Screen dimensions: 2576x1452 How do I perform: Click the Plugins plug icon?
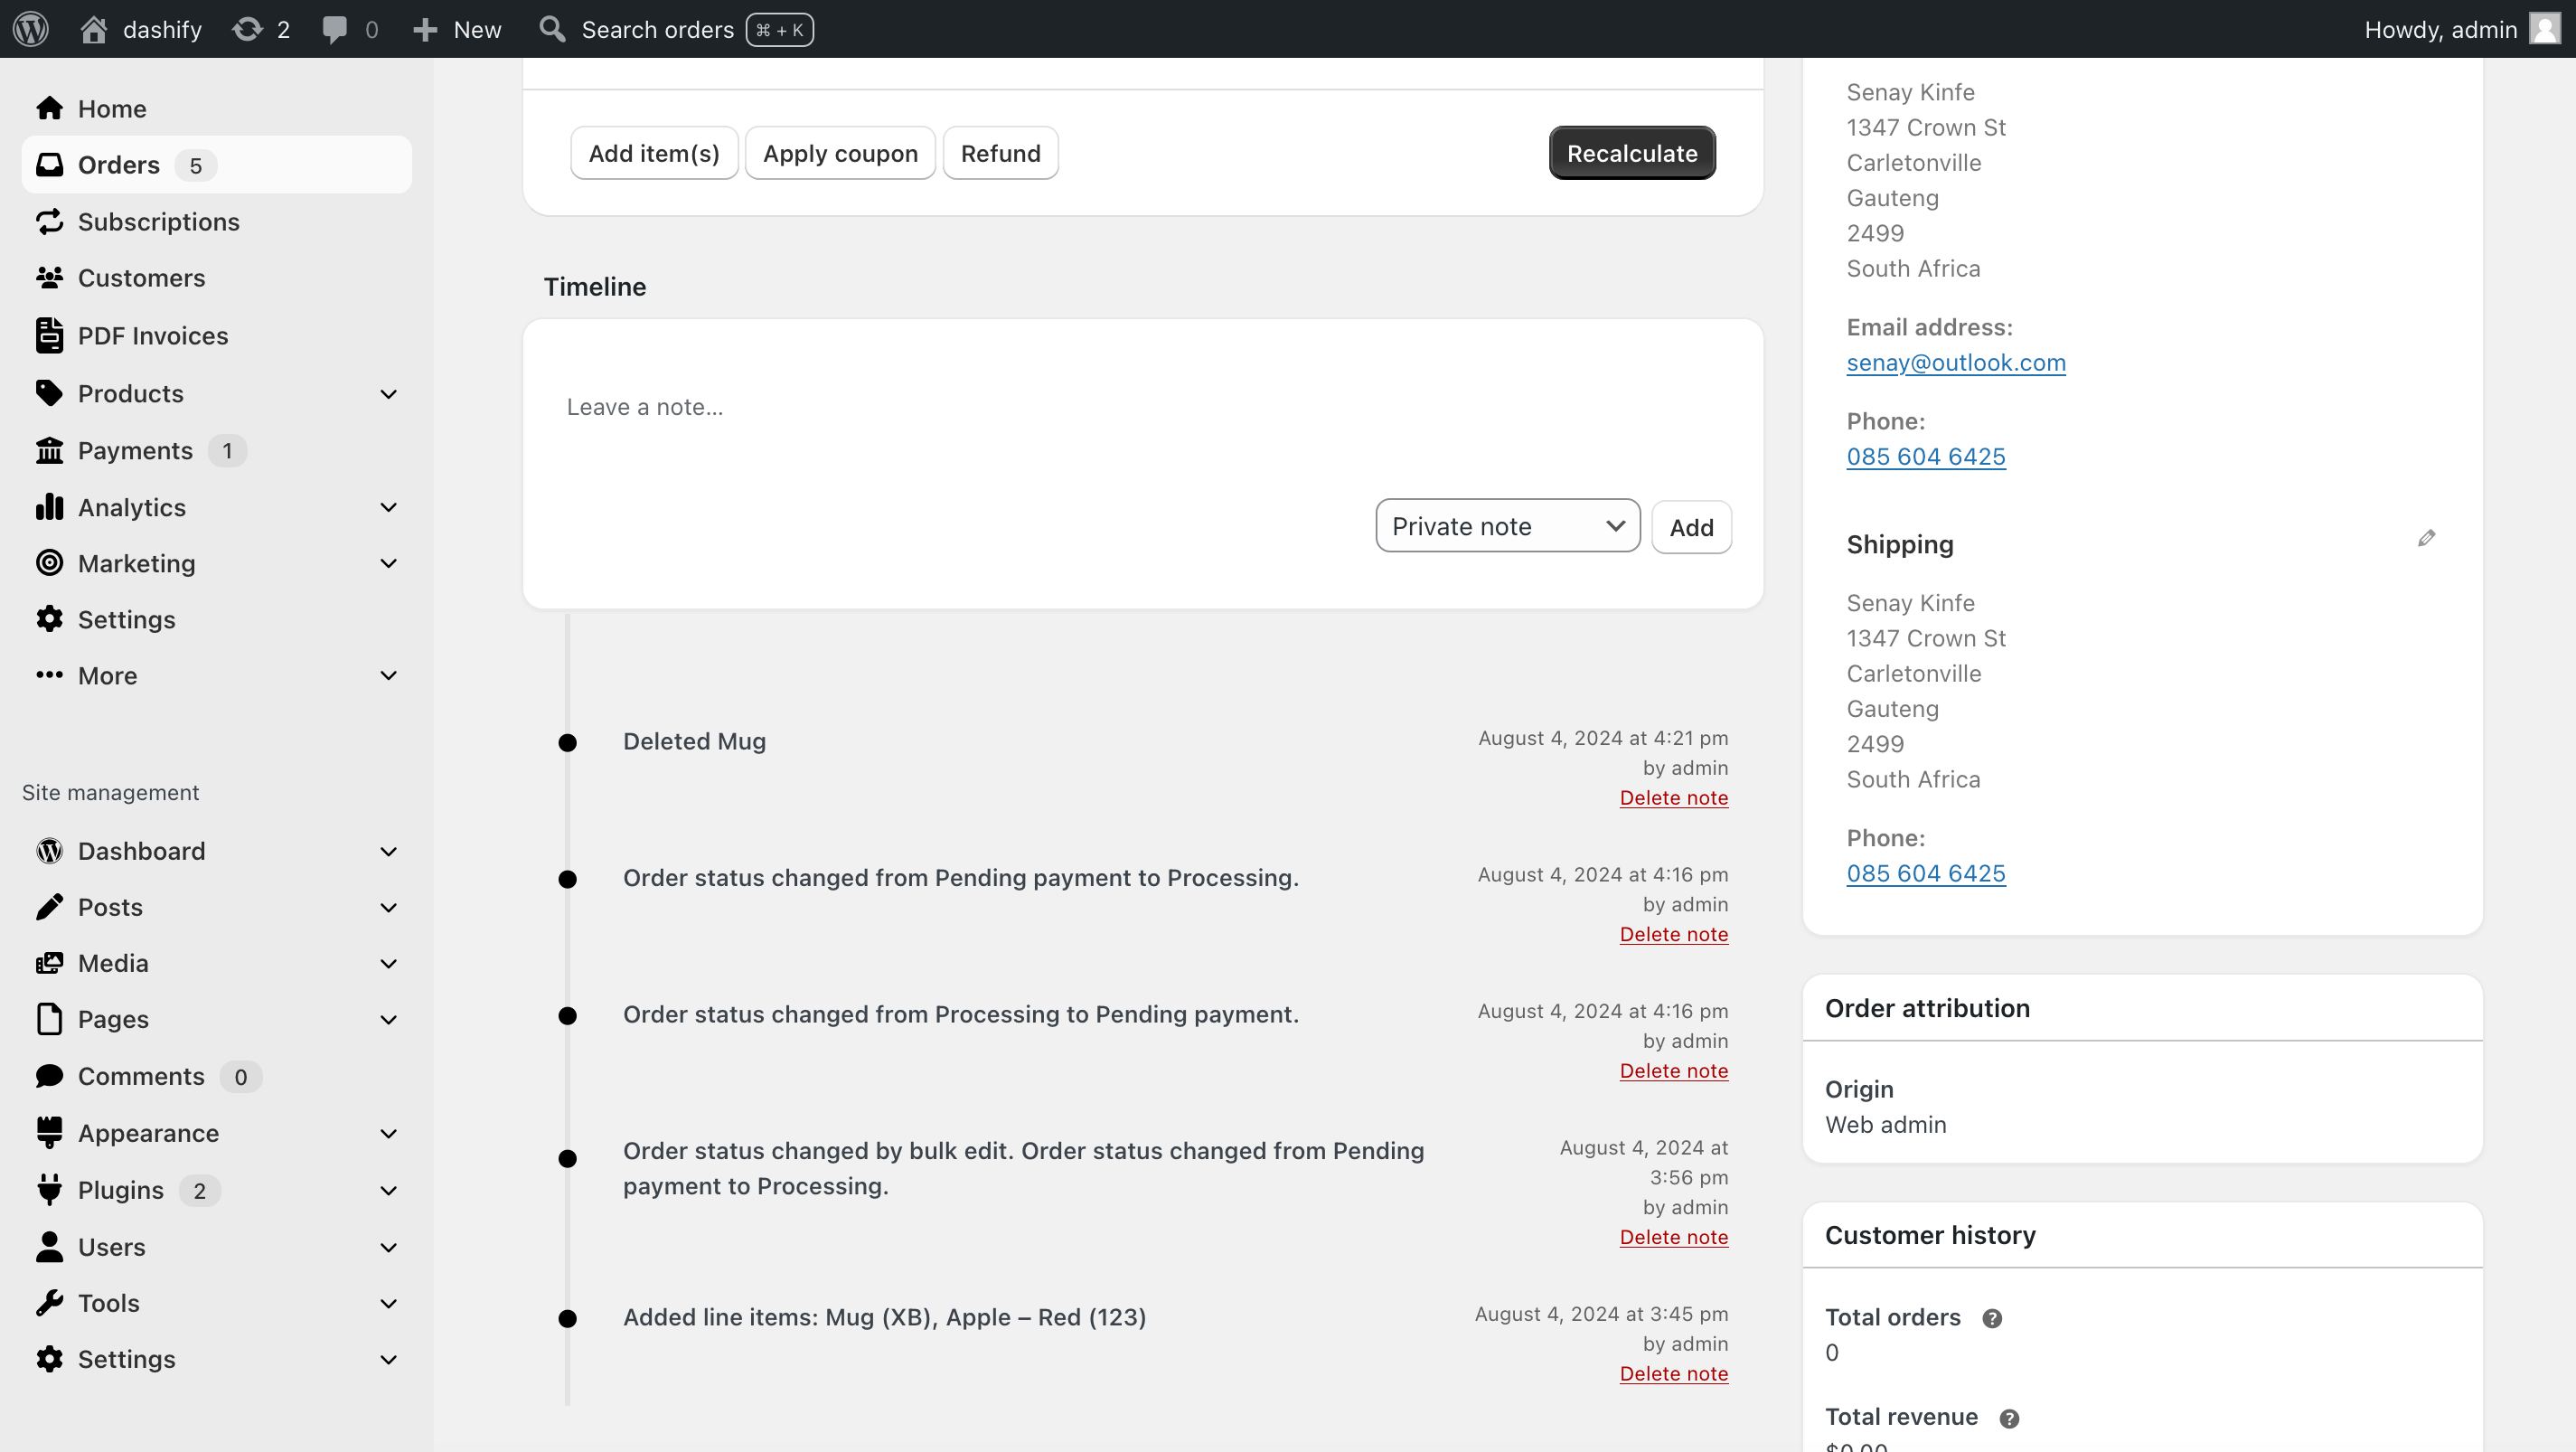click(49, 1189)
